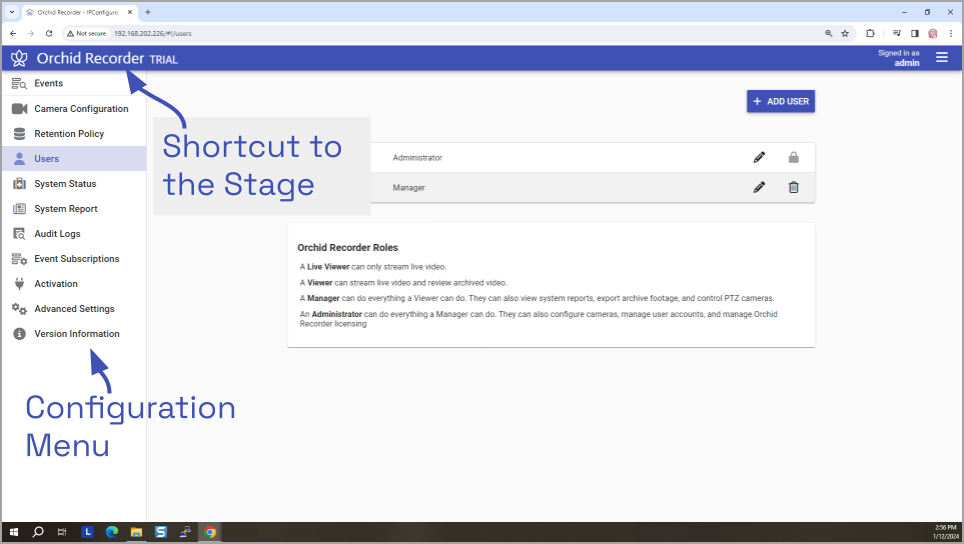The width and height of the screenshot is (964, 544).
Task: Open the Windows Start menu
Action: pyautogui.click(x=14, y=532)
